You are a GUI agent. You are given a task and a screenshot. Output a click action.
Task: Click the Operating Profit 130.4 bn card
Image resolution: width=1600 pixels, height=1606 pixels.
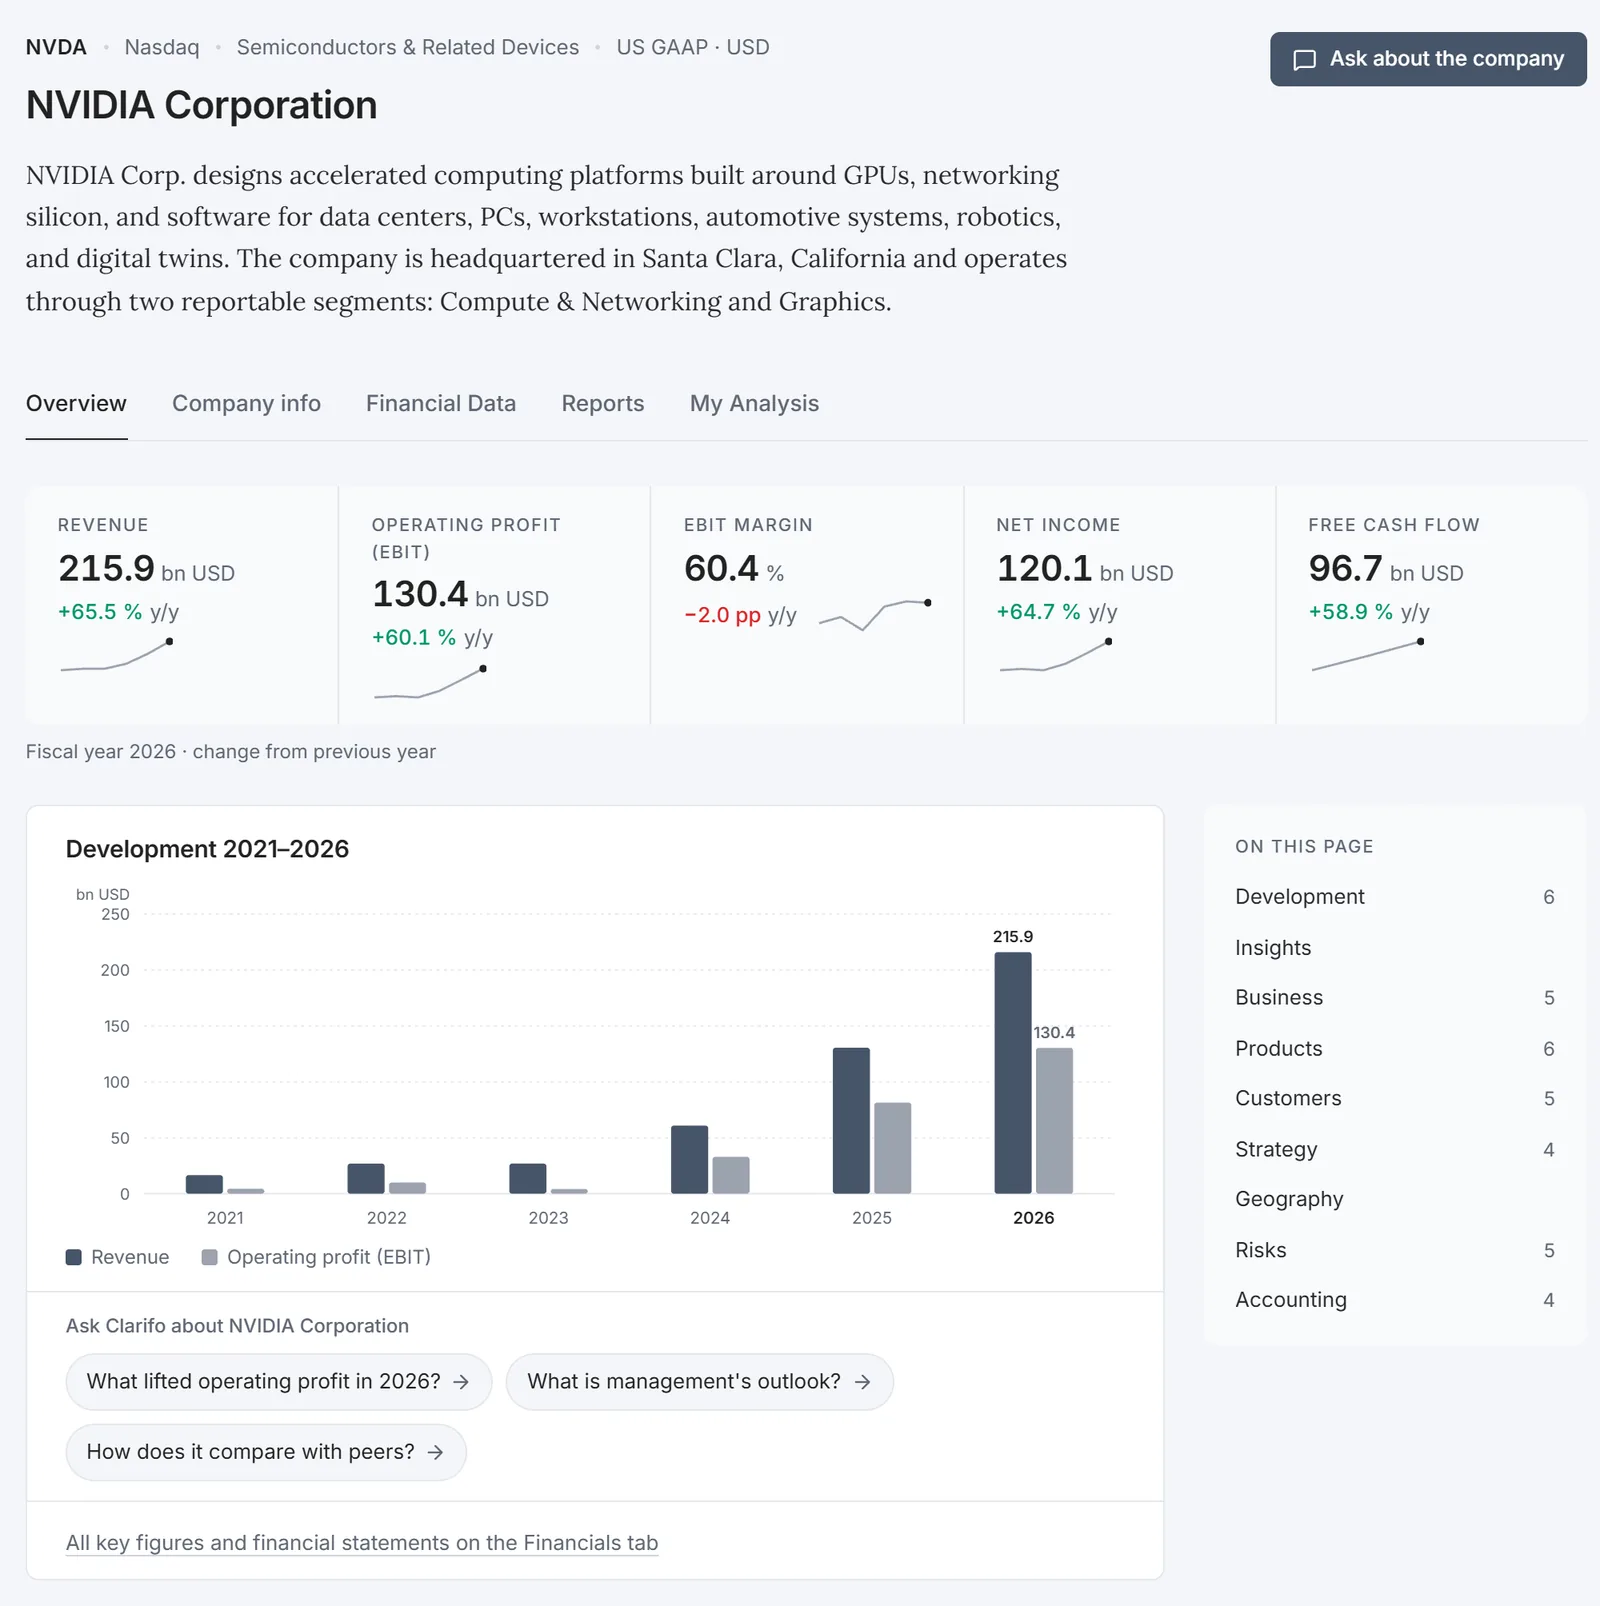coord(495,605)
